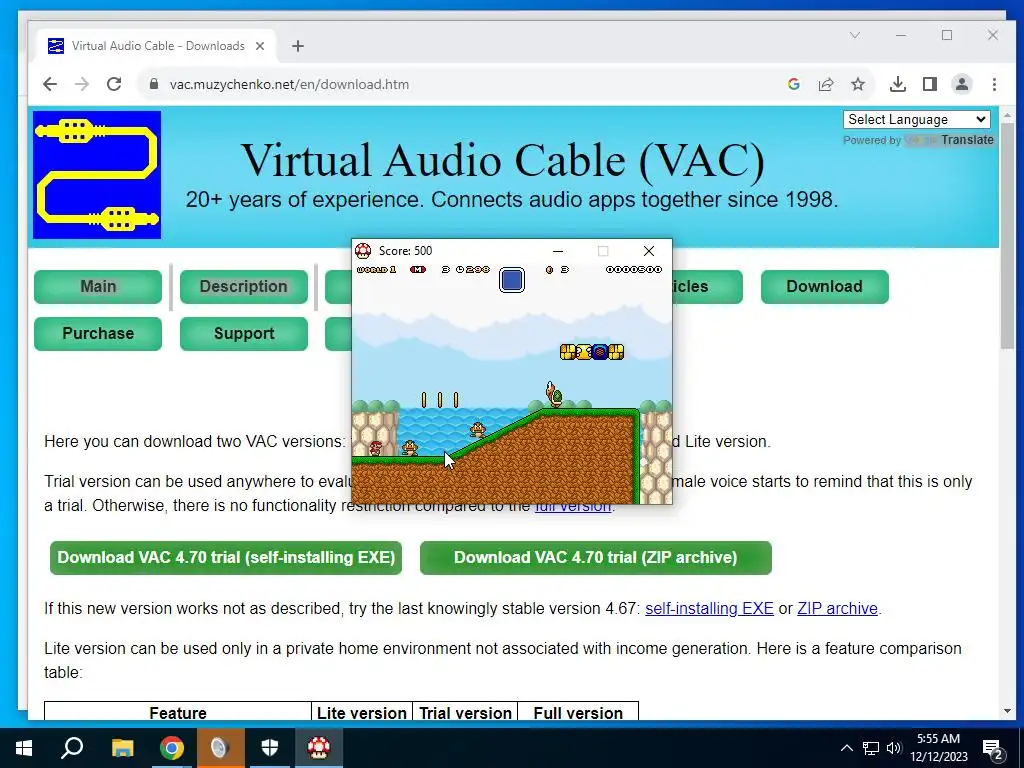
Task: Click Windows Security shield taskbar icon
Action: coord(270,748)
